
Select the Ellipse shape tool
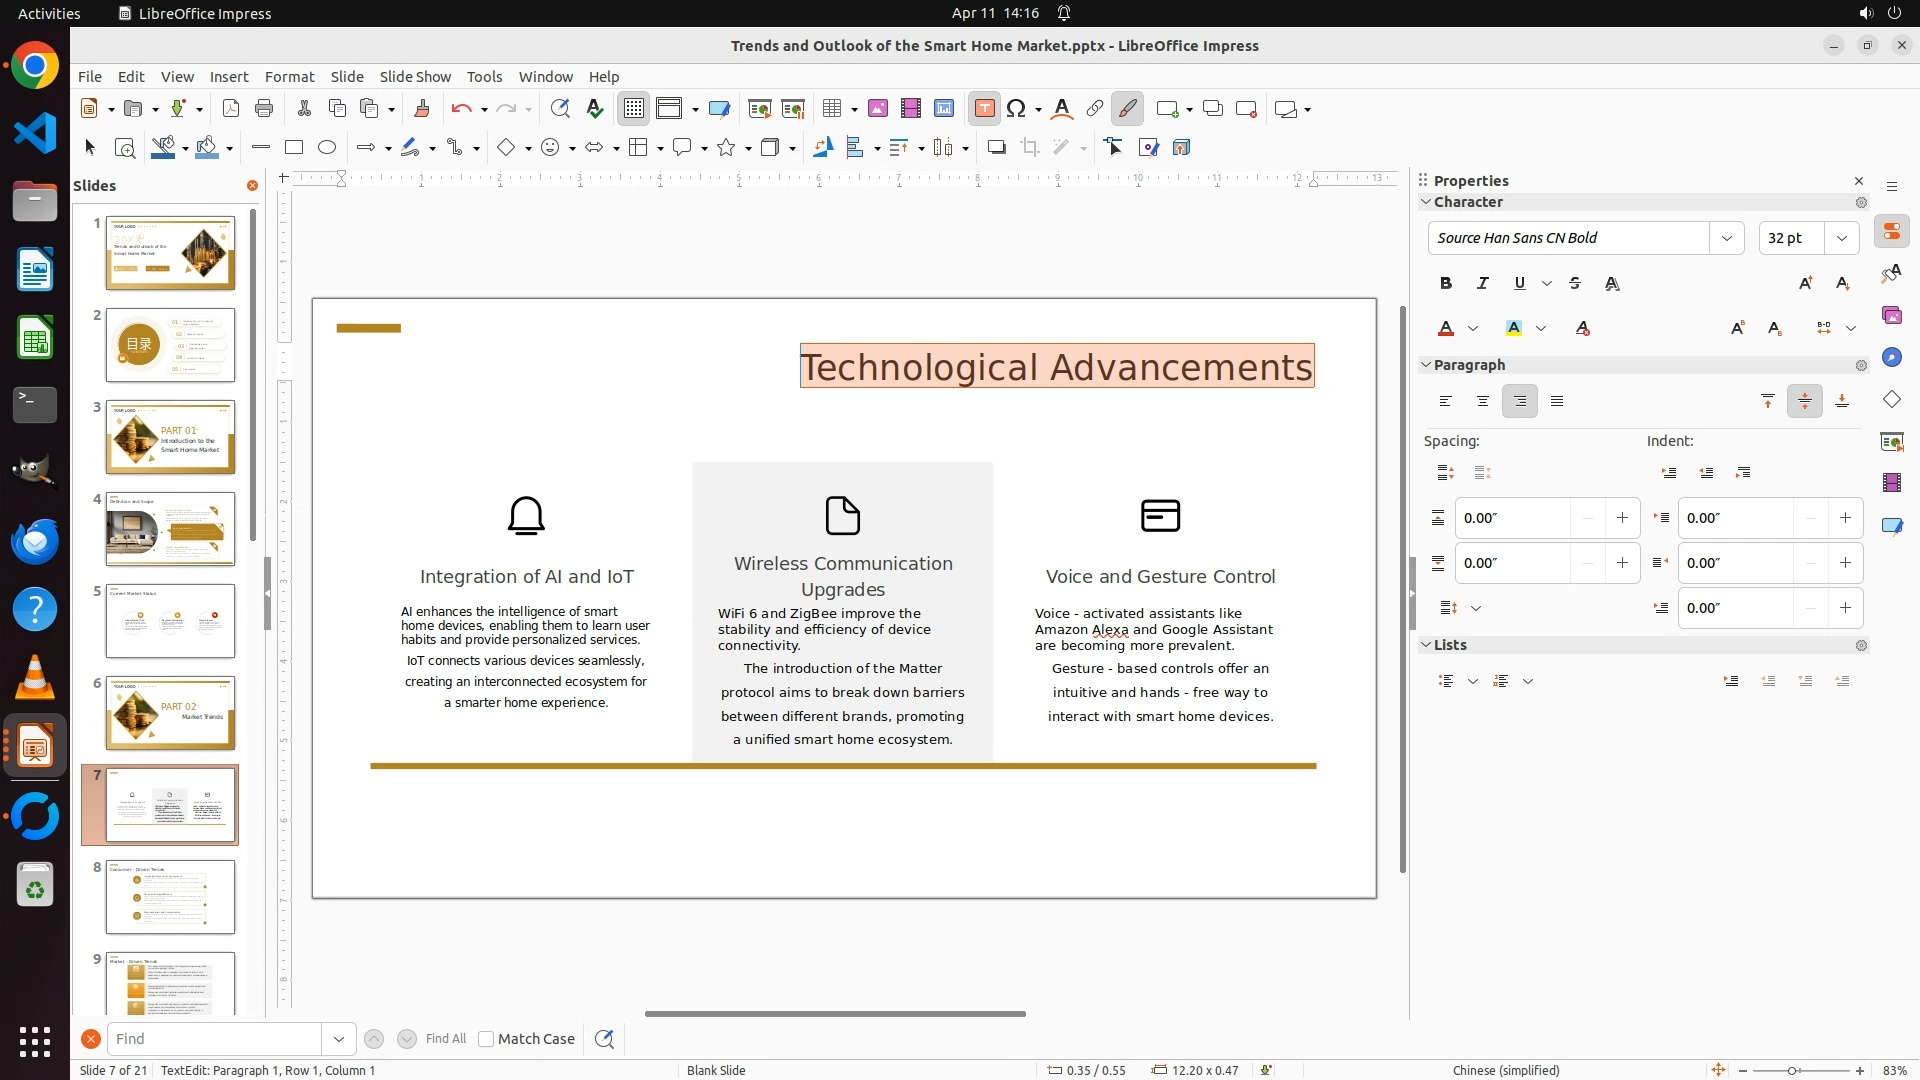click(327, 148)
